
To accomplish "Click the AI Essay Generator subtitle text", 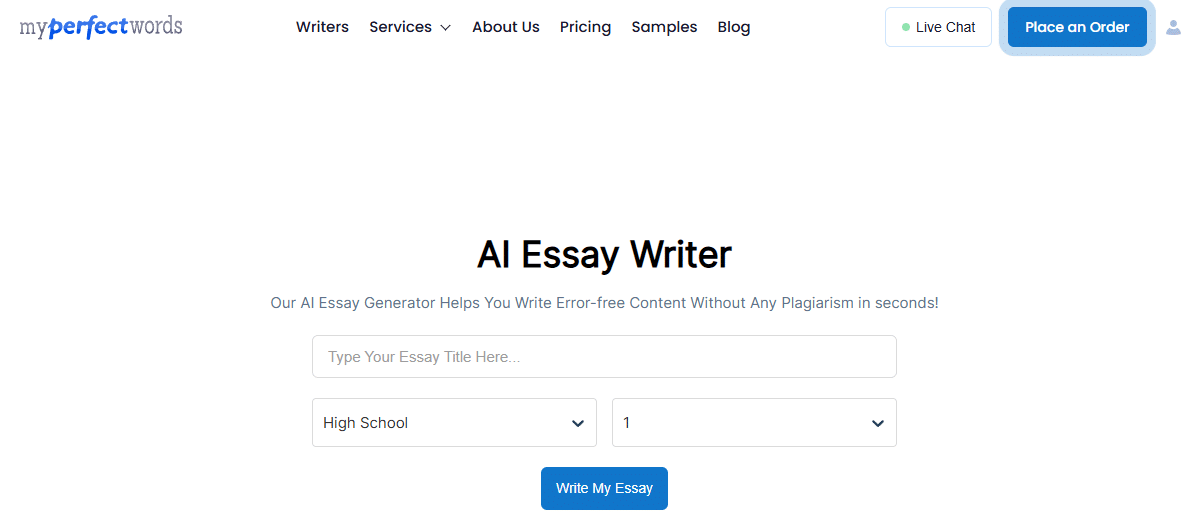I will [x=604, y=302].
